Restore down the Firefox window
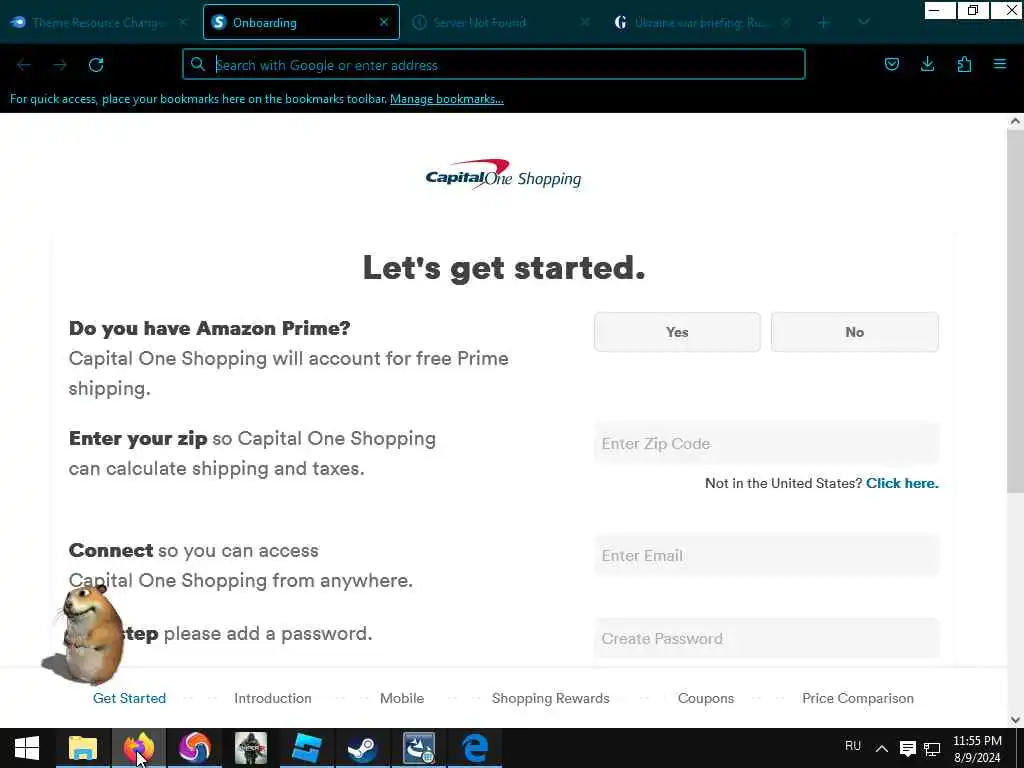The image size is (1024, 768). 972,10
